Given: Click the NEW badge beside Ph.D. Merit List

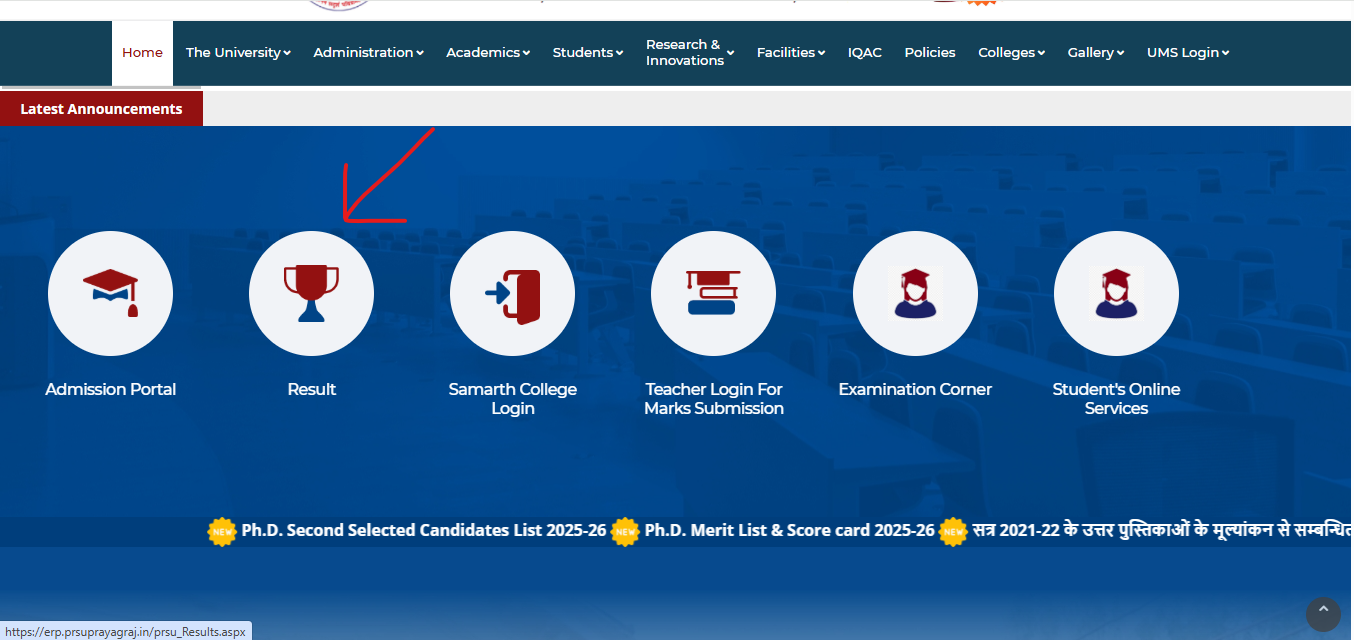Looking at the screenshot, I should point(624,531).
